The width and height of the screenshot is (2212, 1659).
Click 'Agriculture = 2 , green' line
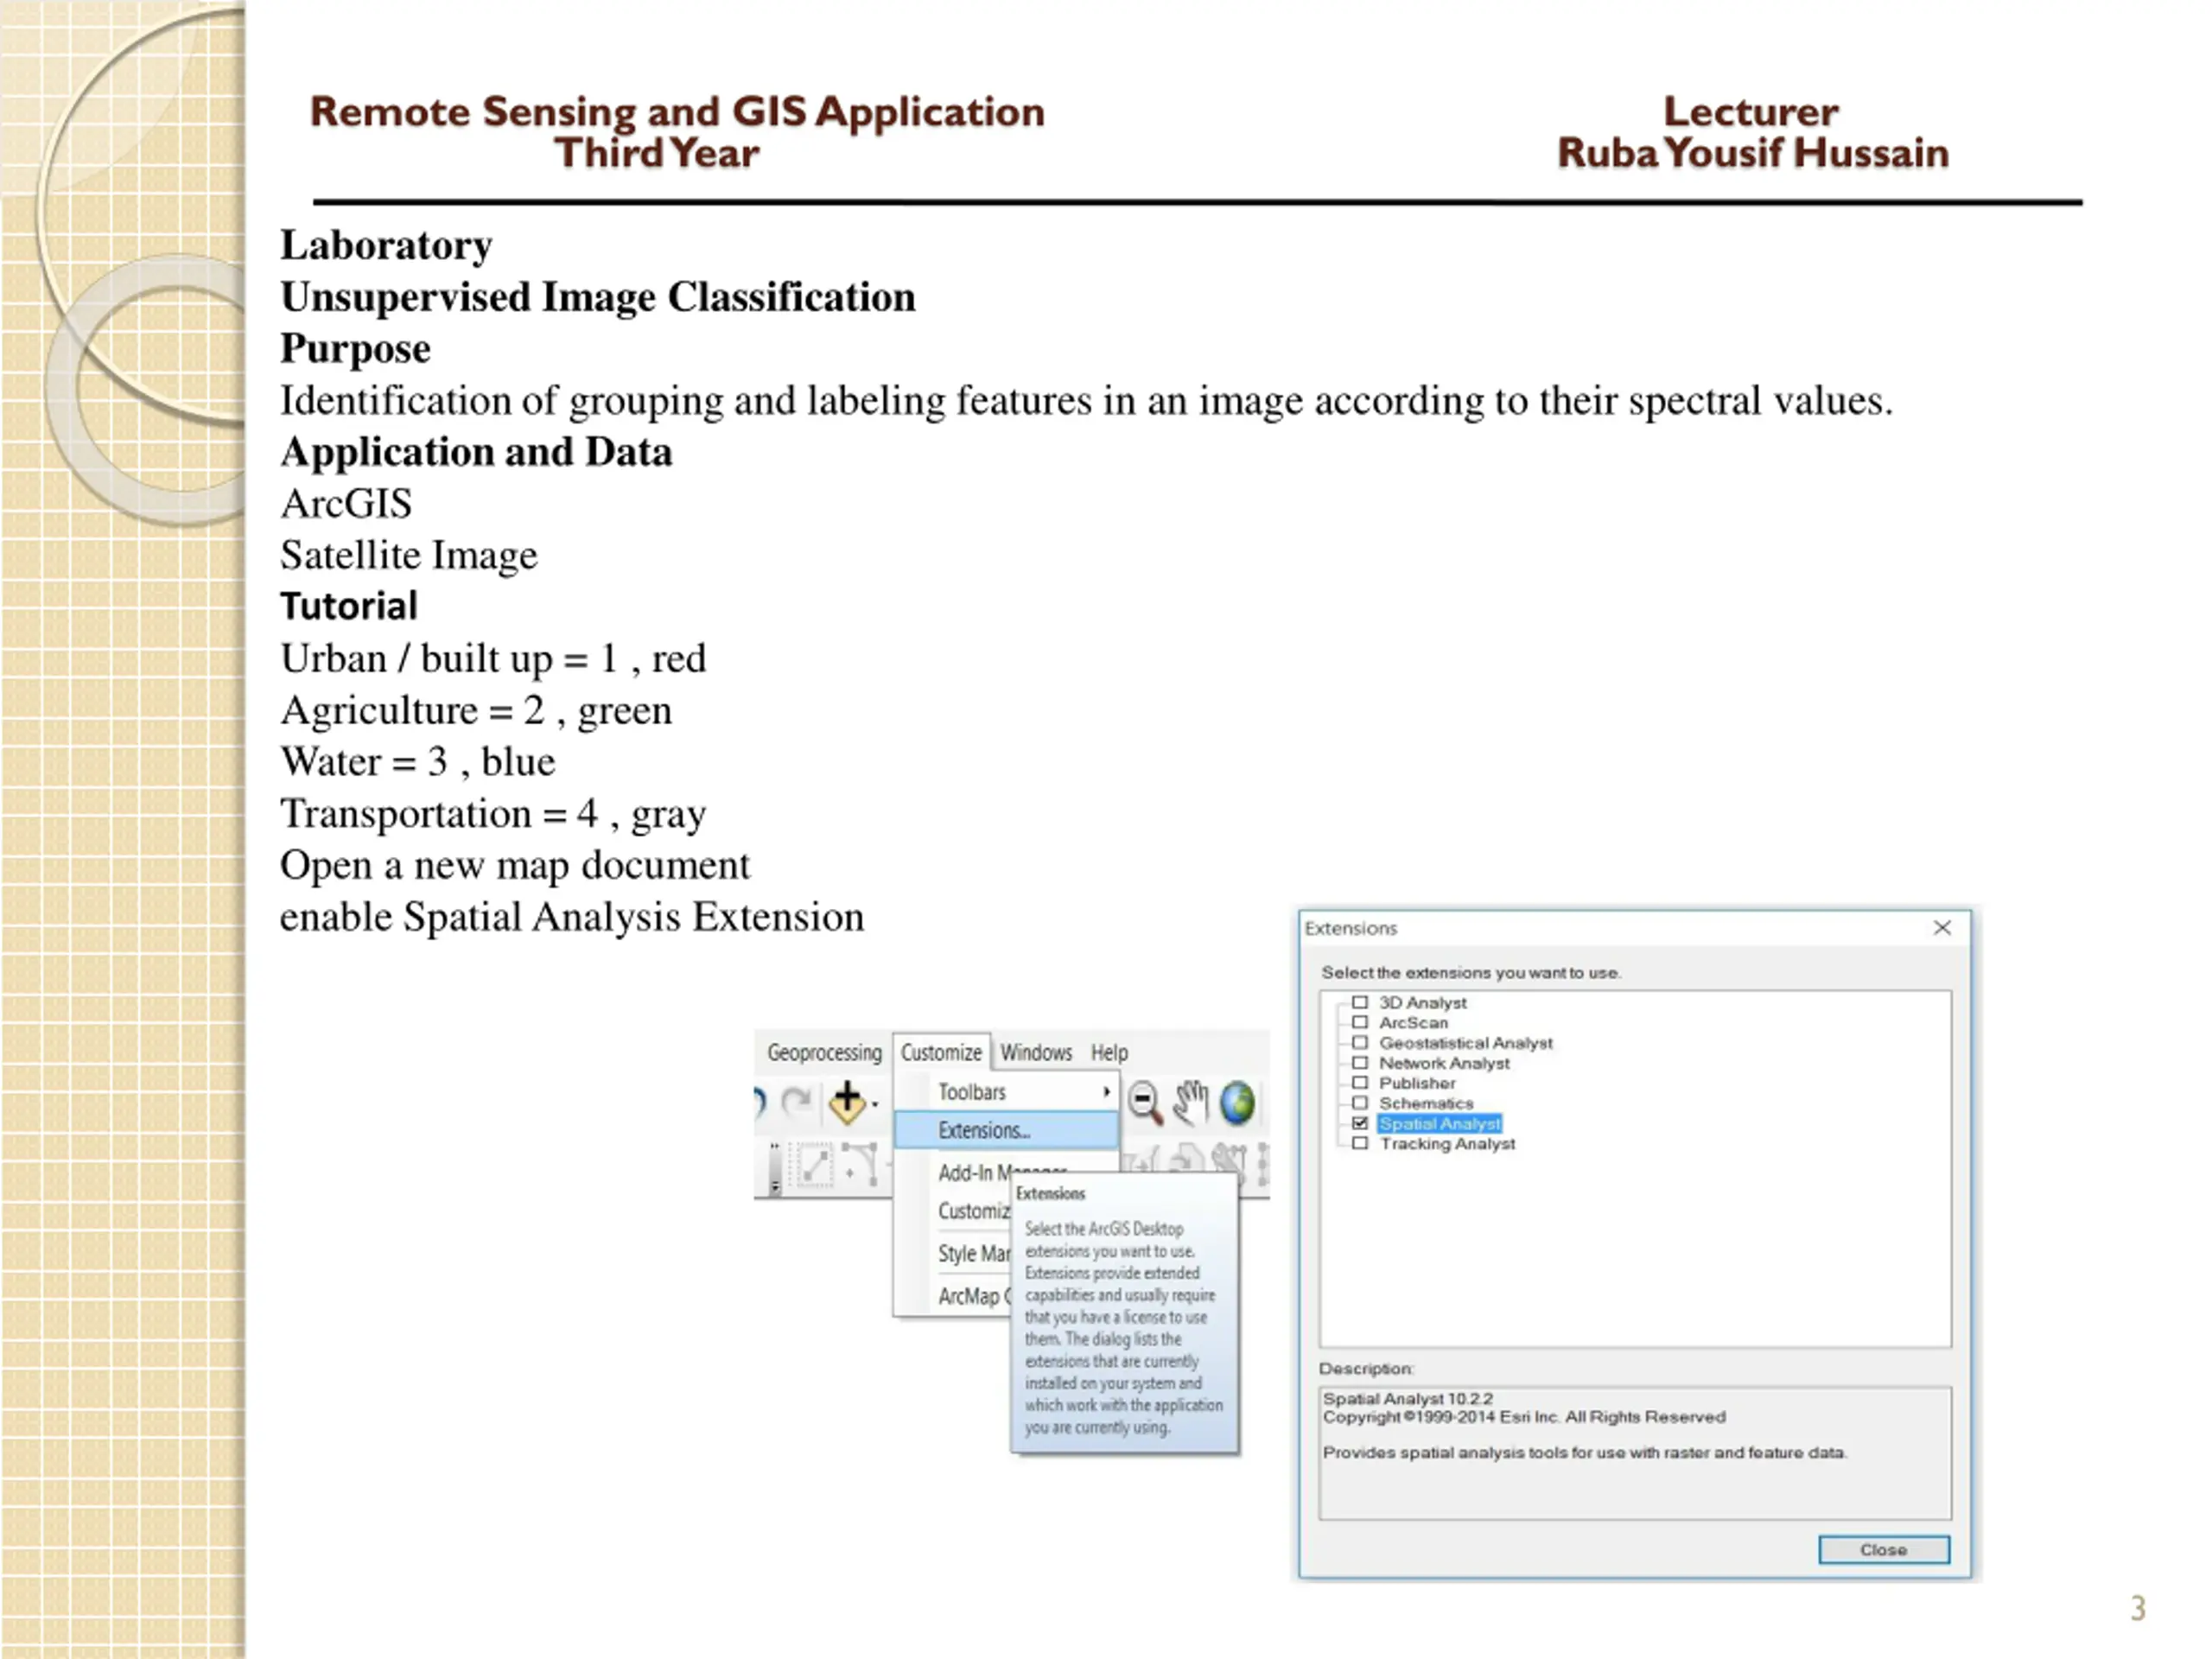pos(476,710)
